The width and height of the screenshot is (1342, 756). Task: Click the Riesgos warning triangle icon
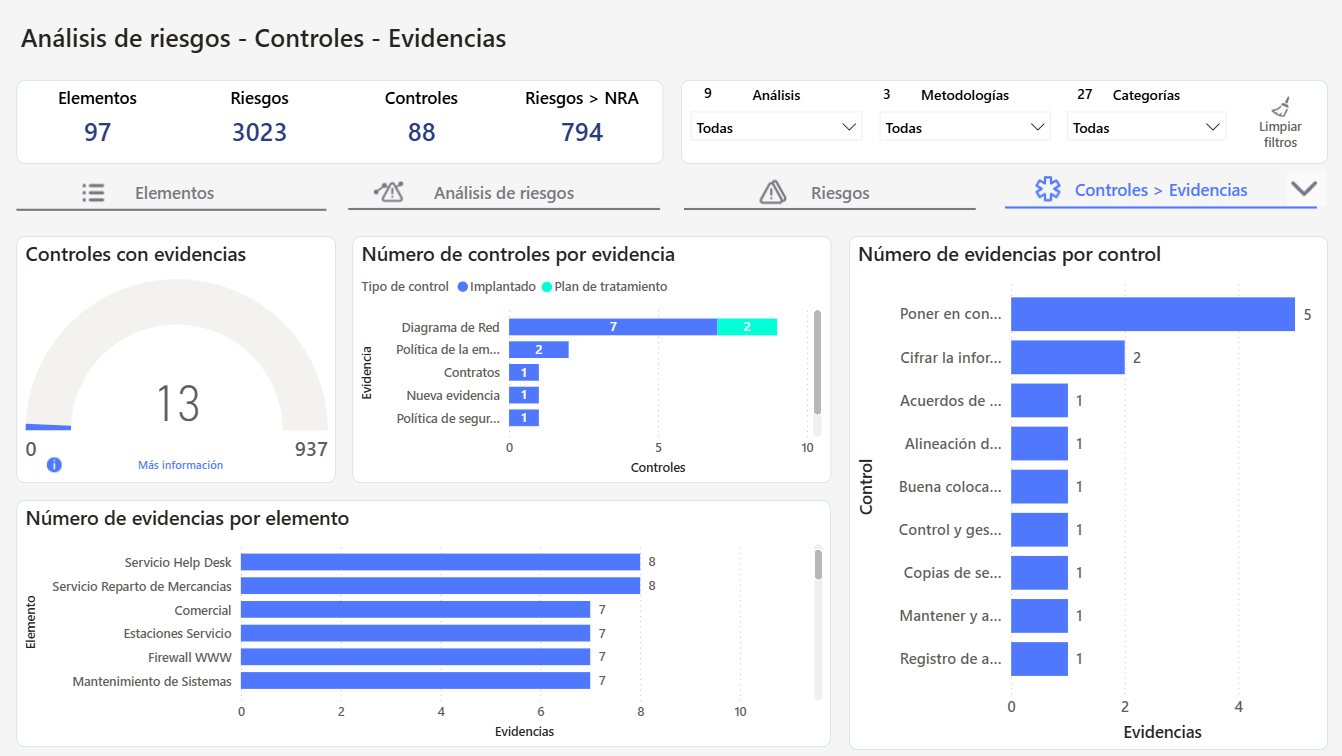tap(772, 193)
